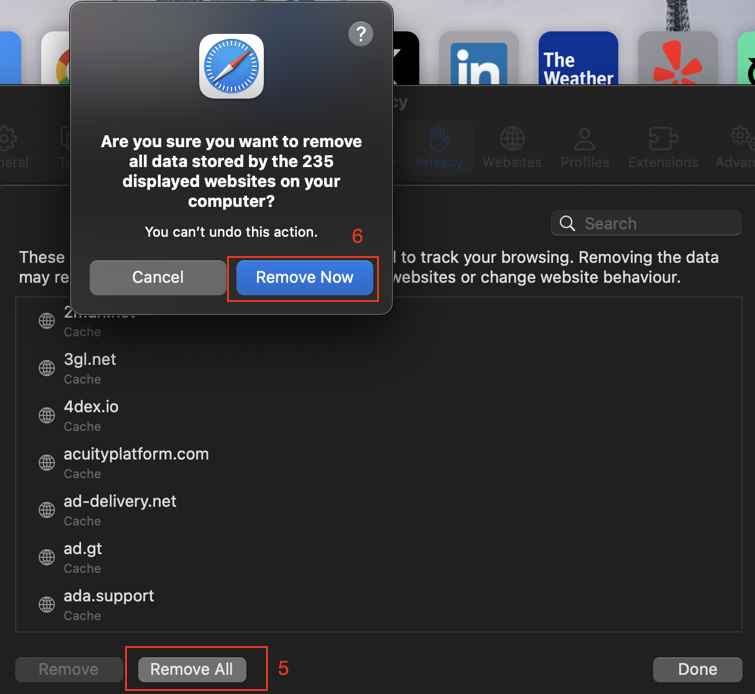Open LinkedIn favorite tile
The width and height of the screenshot is (755, 694).
point(479,58)
